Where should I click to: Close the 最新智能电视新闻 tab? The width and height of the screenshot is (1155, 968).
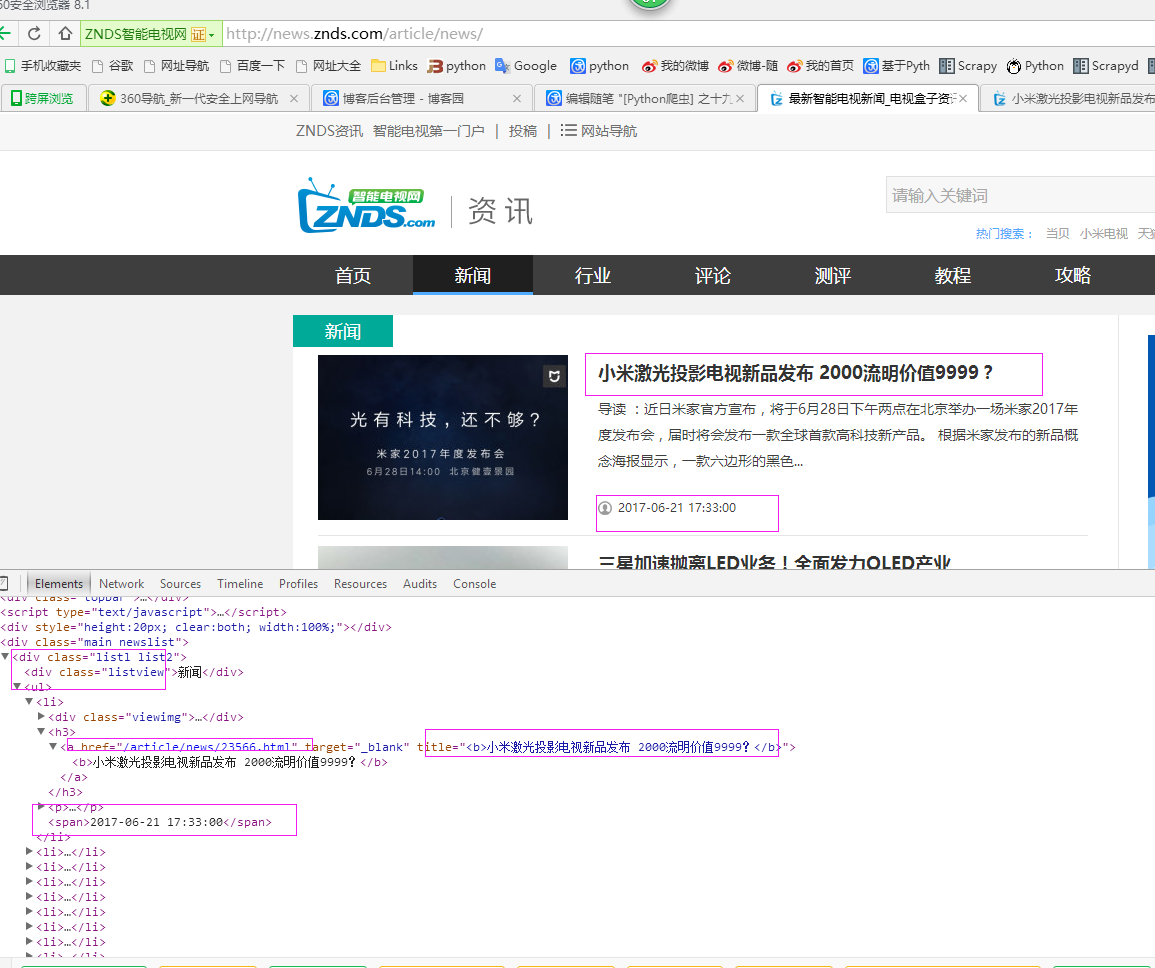963,98
